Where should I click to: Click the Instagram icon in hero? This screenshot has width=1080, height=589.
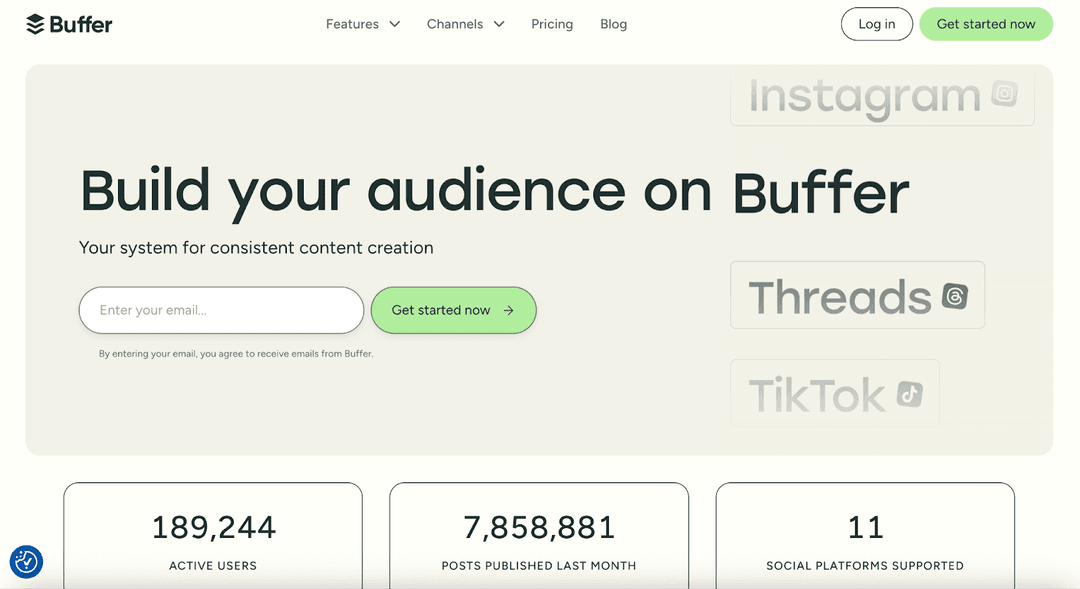[x=1004, y=93]
